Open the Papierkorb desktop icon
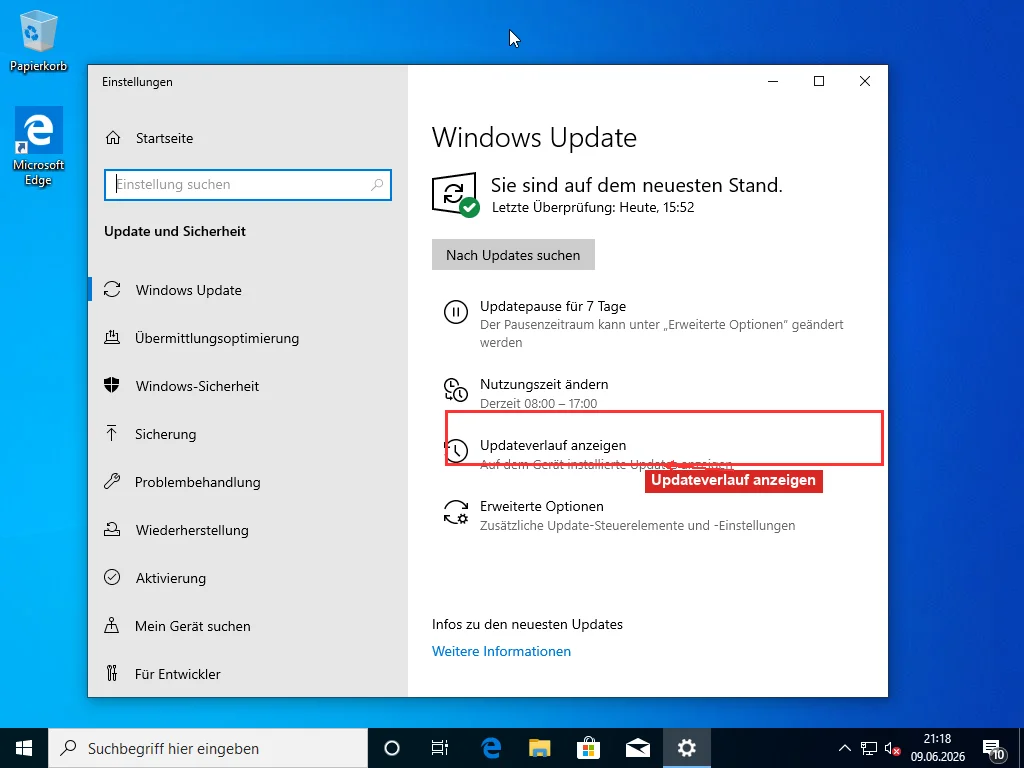Screen dimensions: 1024x768 point(38,39)
